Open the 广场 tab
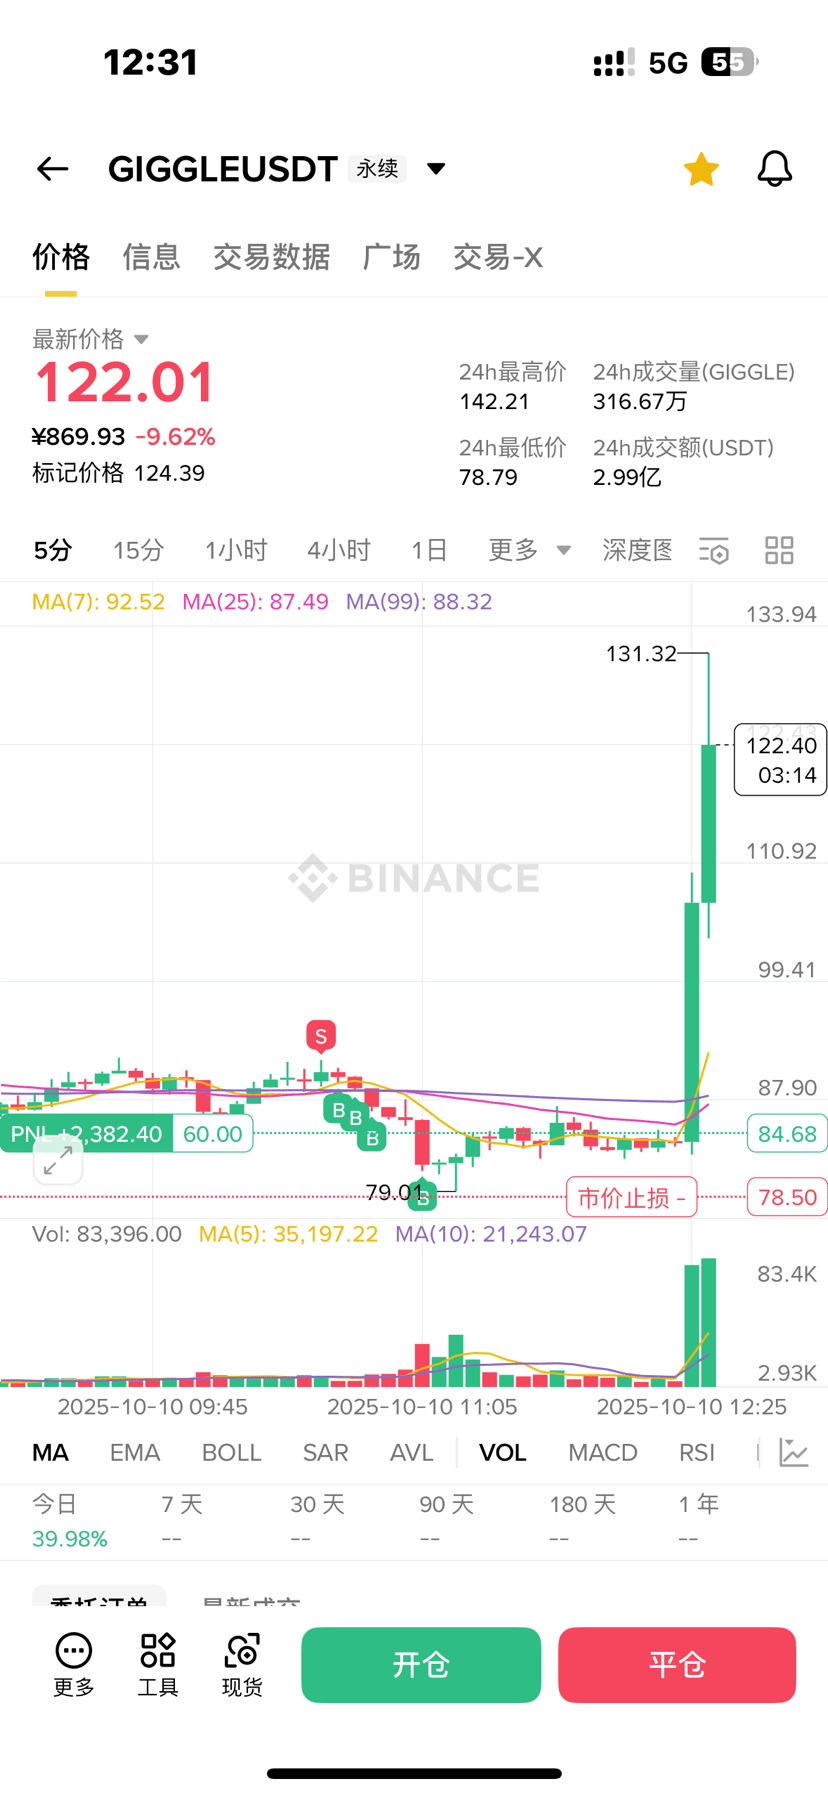Image resolution: width=828 pixels, height=1796 pixels. (391, 257)
